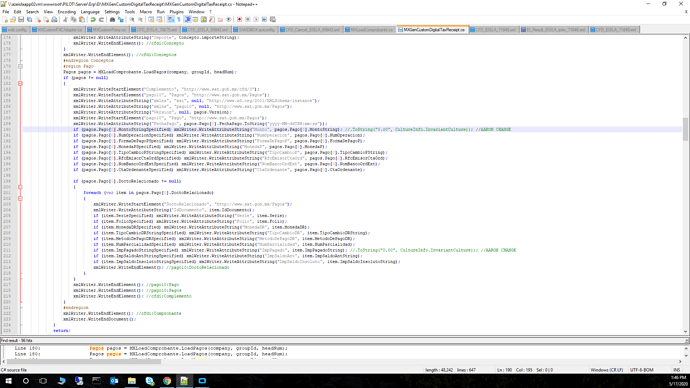
Task: Click the Document Map toolbar icon
Action: pos(203,19)
